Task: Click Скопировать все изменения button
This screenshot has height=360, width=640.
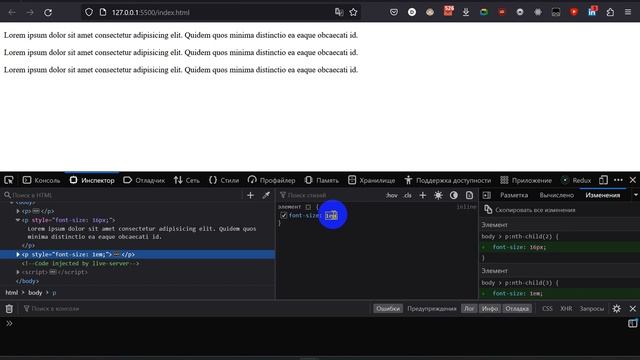Action: pyautogui.click(x=530, y=210)
